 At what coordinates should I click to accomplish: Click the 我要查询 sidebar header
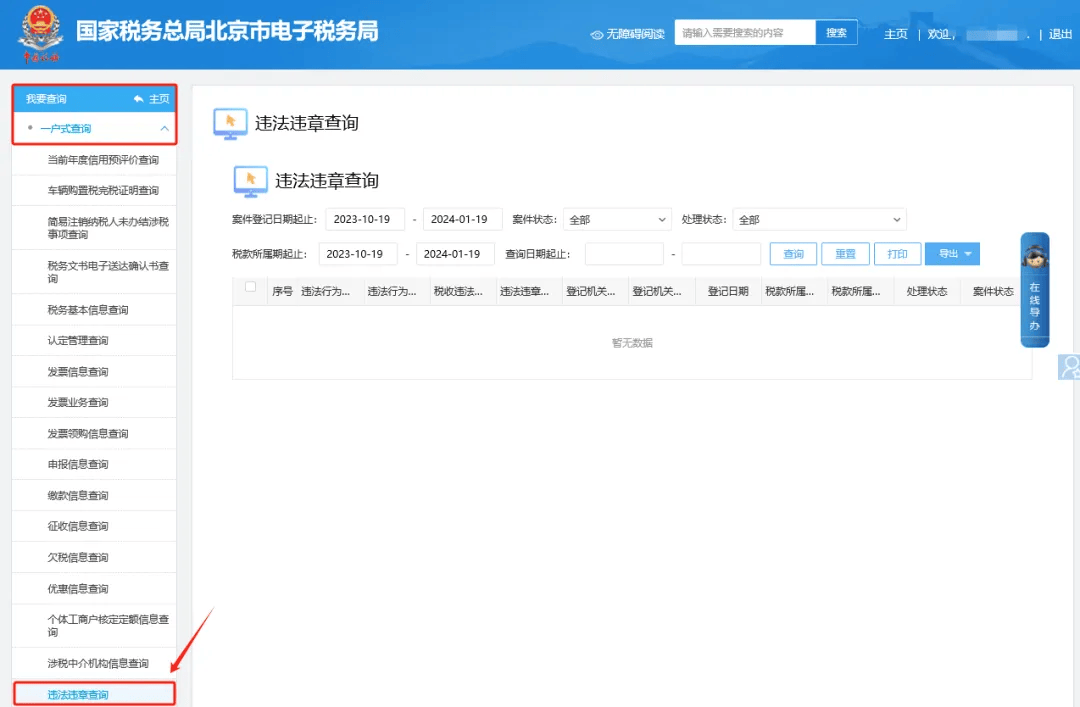94,99
